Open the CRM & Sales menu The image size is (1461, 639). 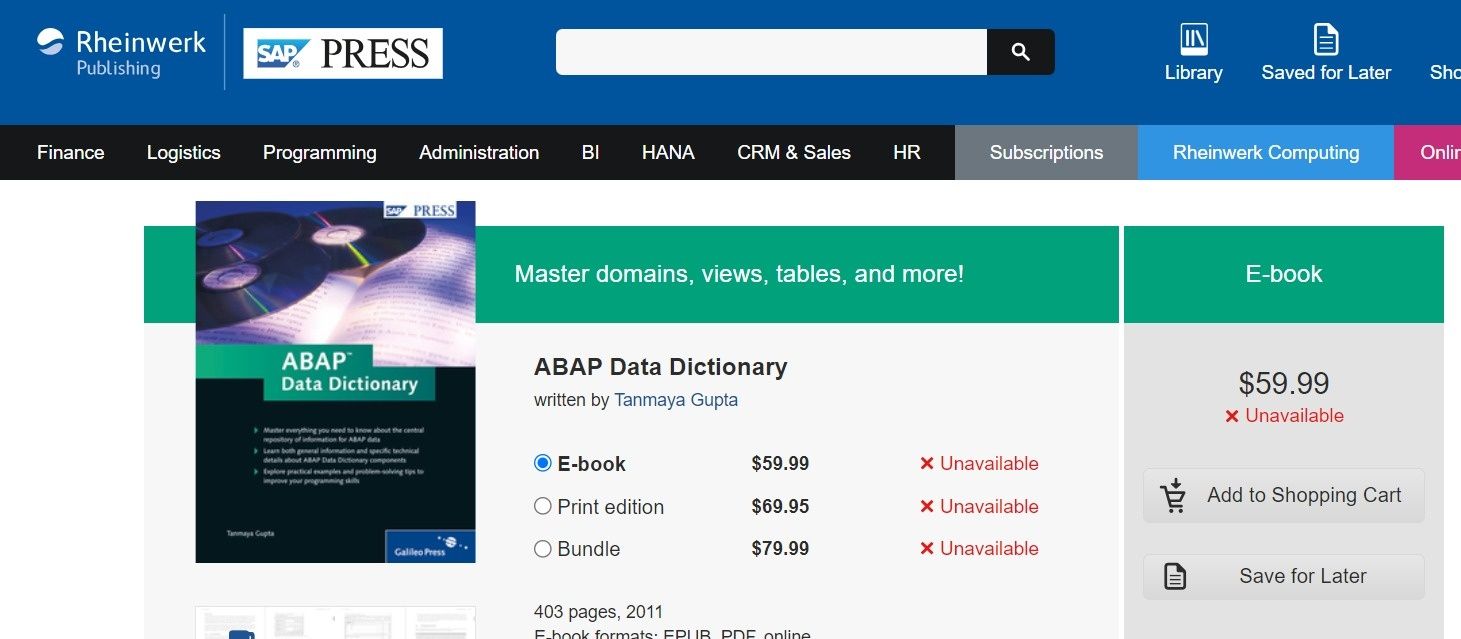(794, 153)
